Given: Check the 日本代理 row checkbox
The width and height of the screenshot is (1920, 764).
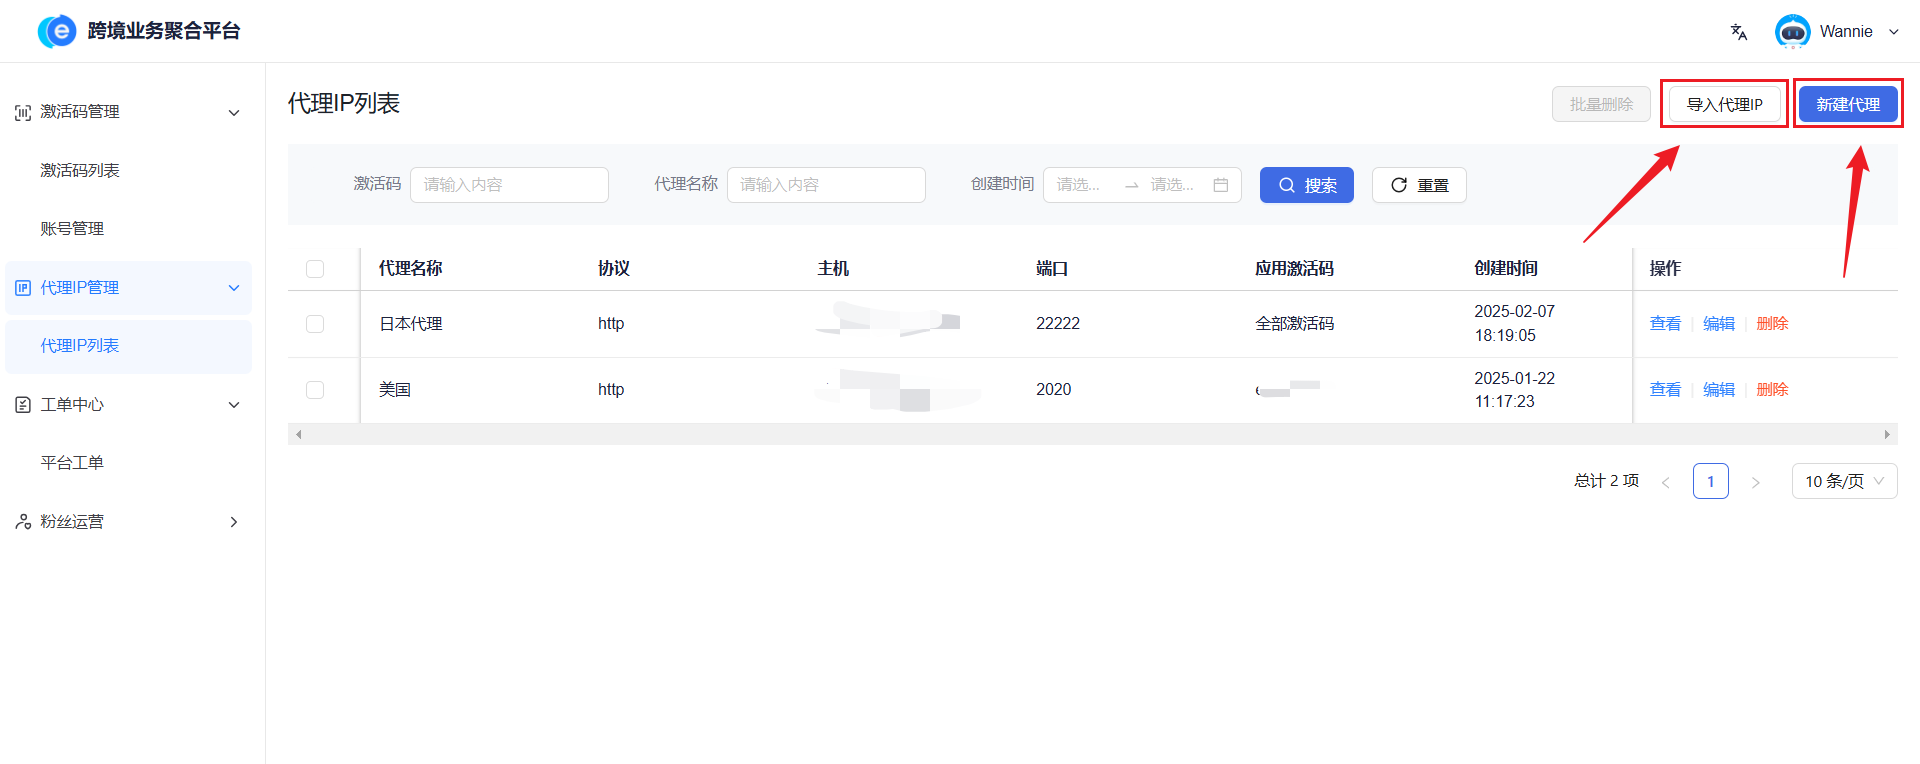Looking at the screenshot, I should coord(315,324).
